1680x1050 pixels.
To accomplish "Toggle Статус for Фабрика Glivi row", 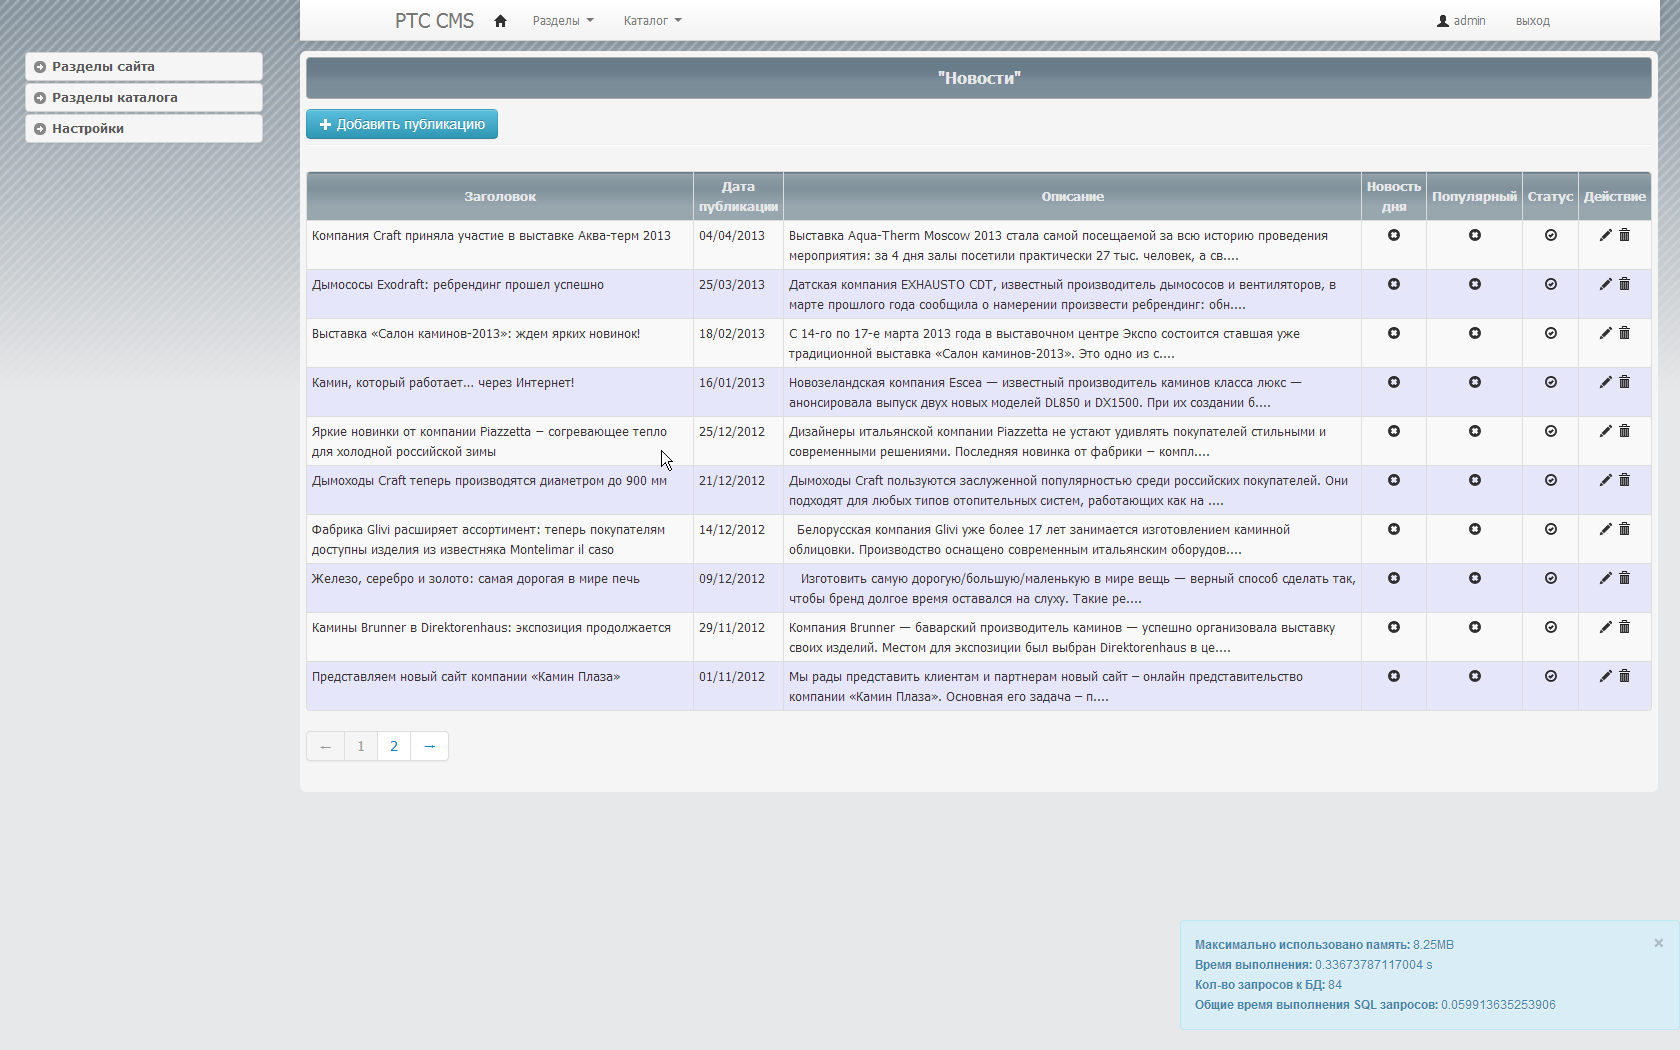I will [1551, 529].
